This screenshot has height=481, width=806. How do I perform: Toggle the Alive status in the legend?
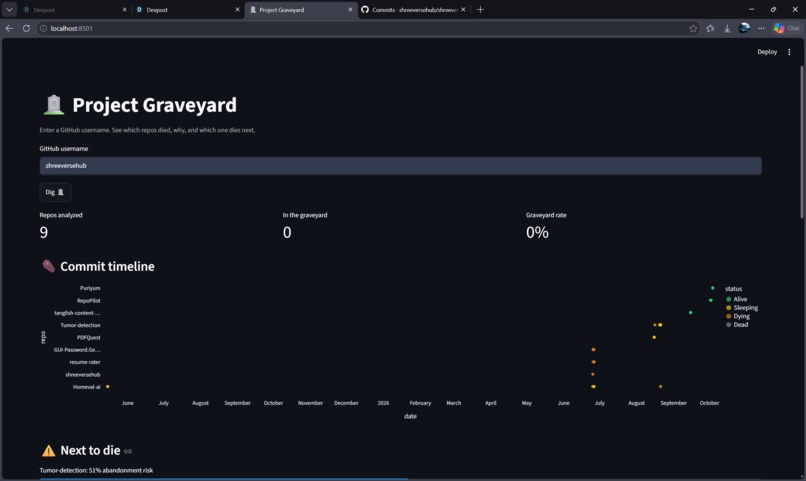737,299
